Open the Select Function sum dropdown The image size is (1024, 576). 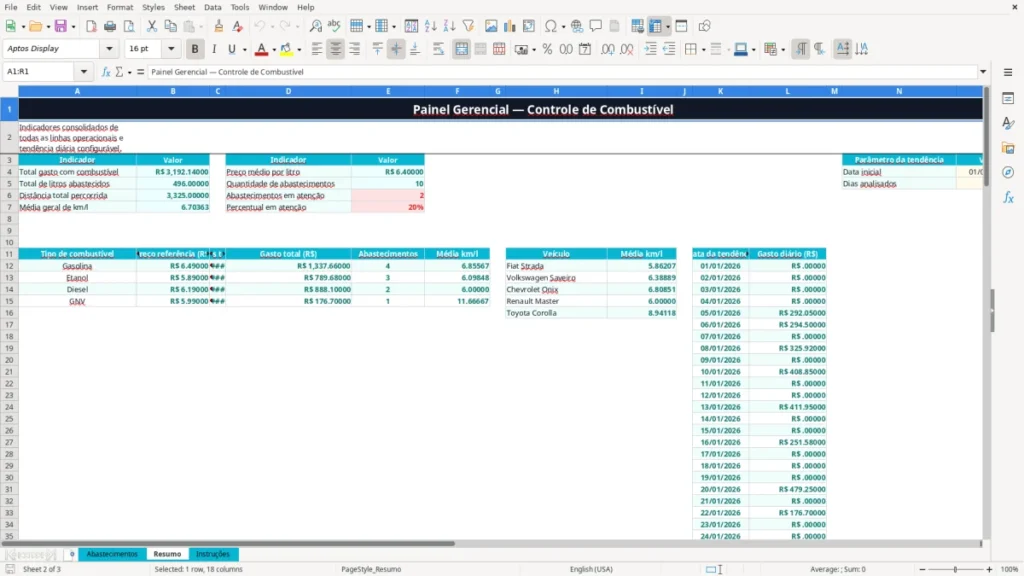click(129, 72)
